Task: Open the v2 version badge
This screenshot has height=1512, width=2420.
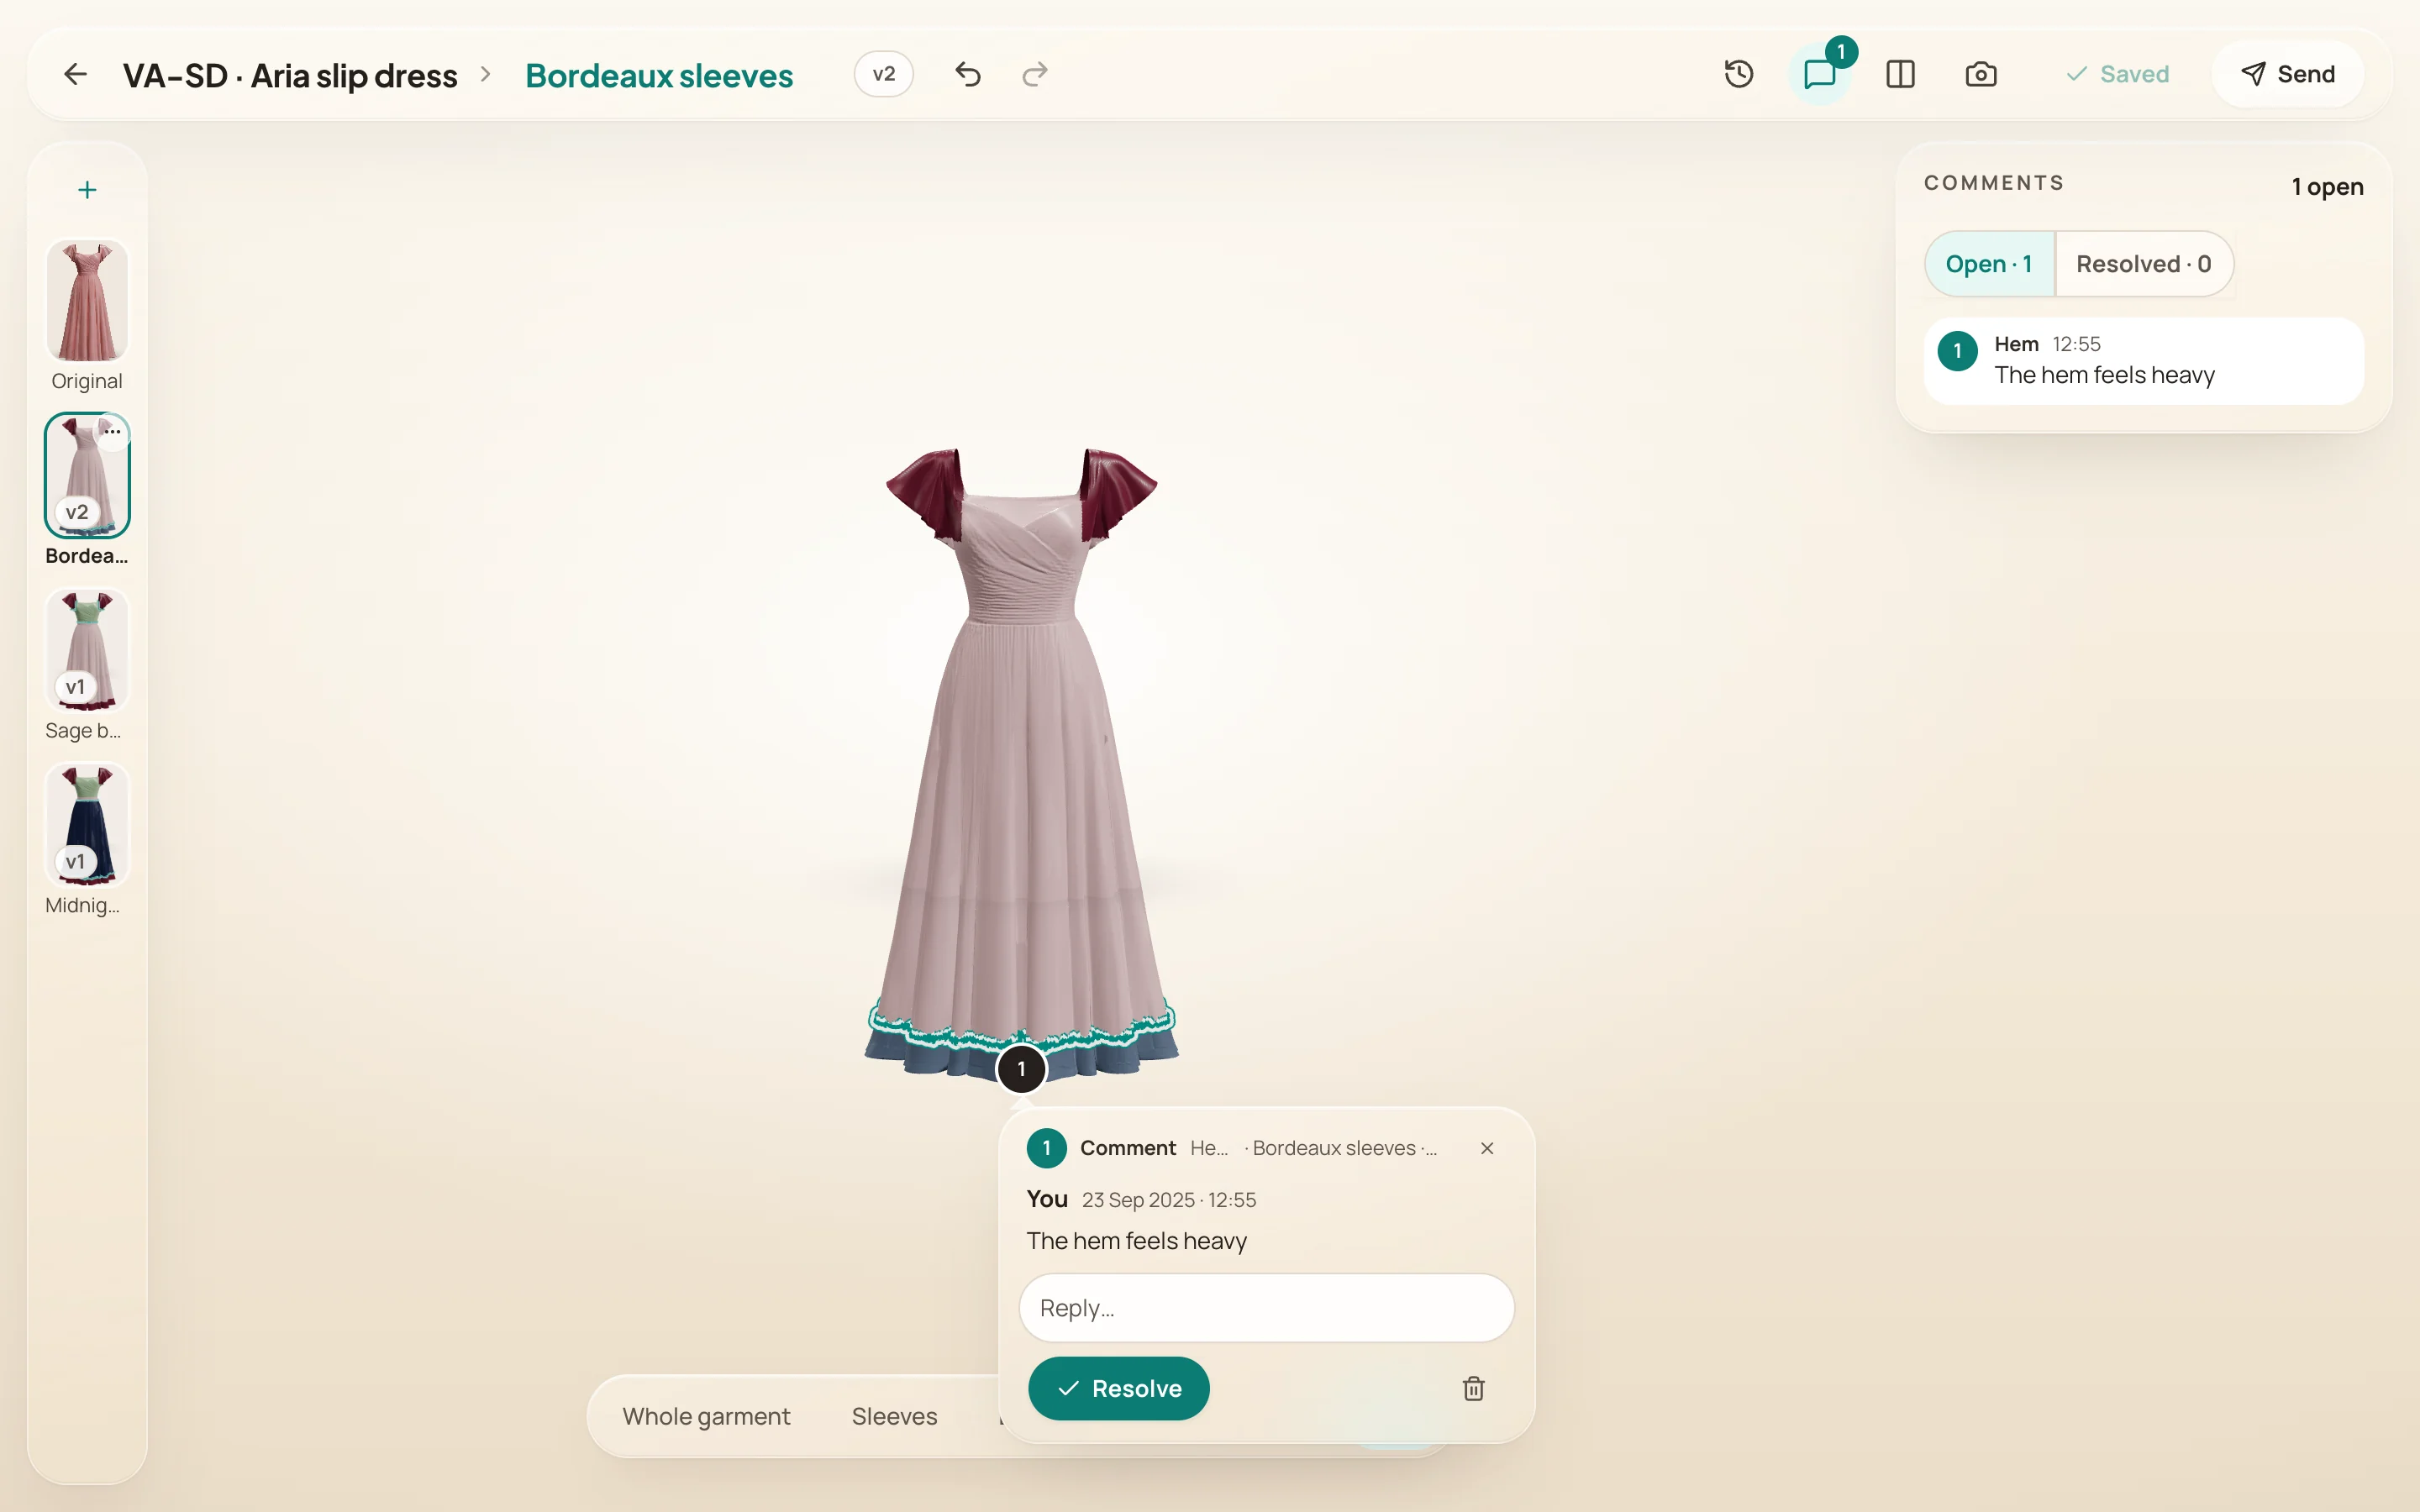Action: [x=883, y=74]
